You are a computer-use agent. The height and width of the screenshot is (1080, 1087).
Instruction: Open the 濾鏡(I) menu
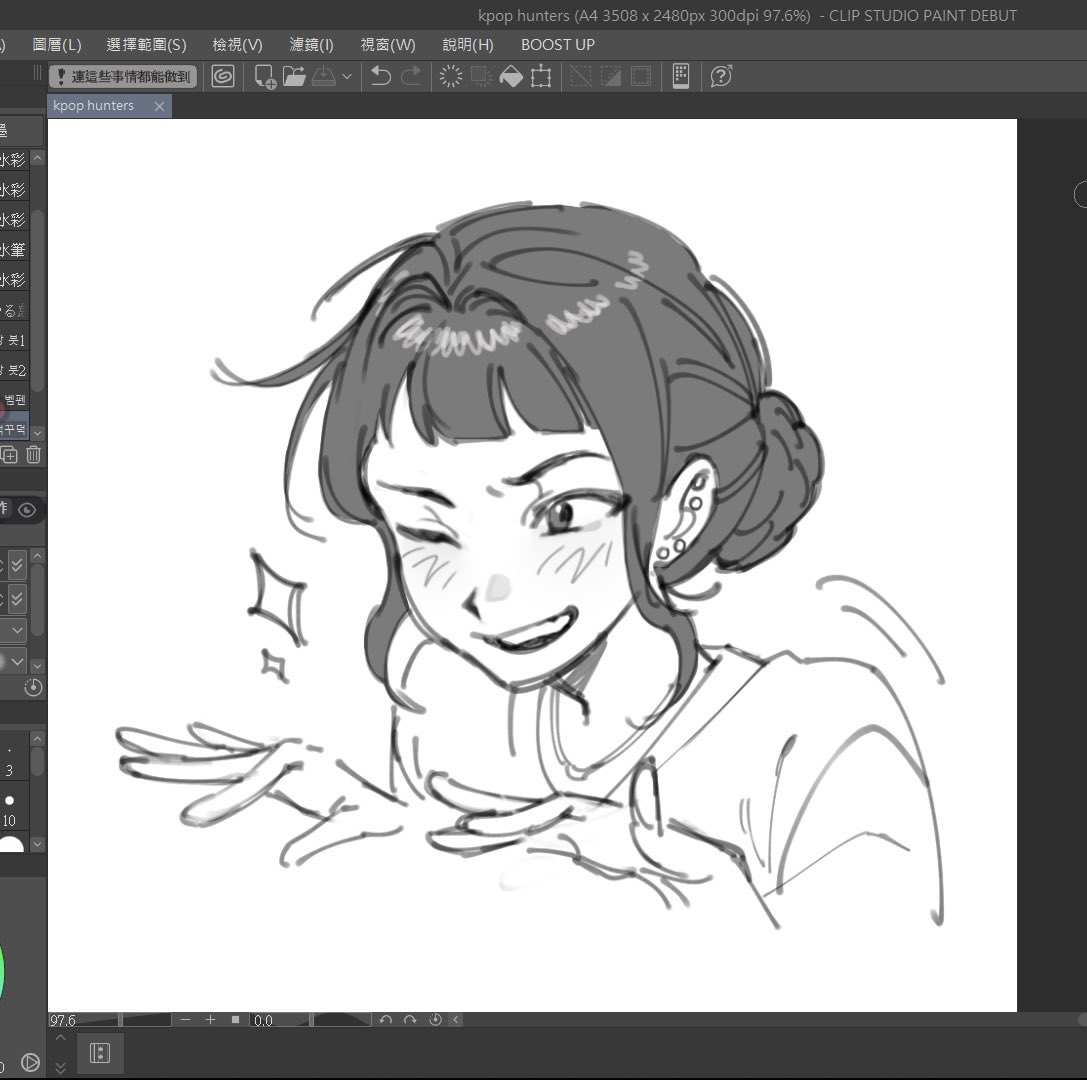[x=311, y=45]
